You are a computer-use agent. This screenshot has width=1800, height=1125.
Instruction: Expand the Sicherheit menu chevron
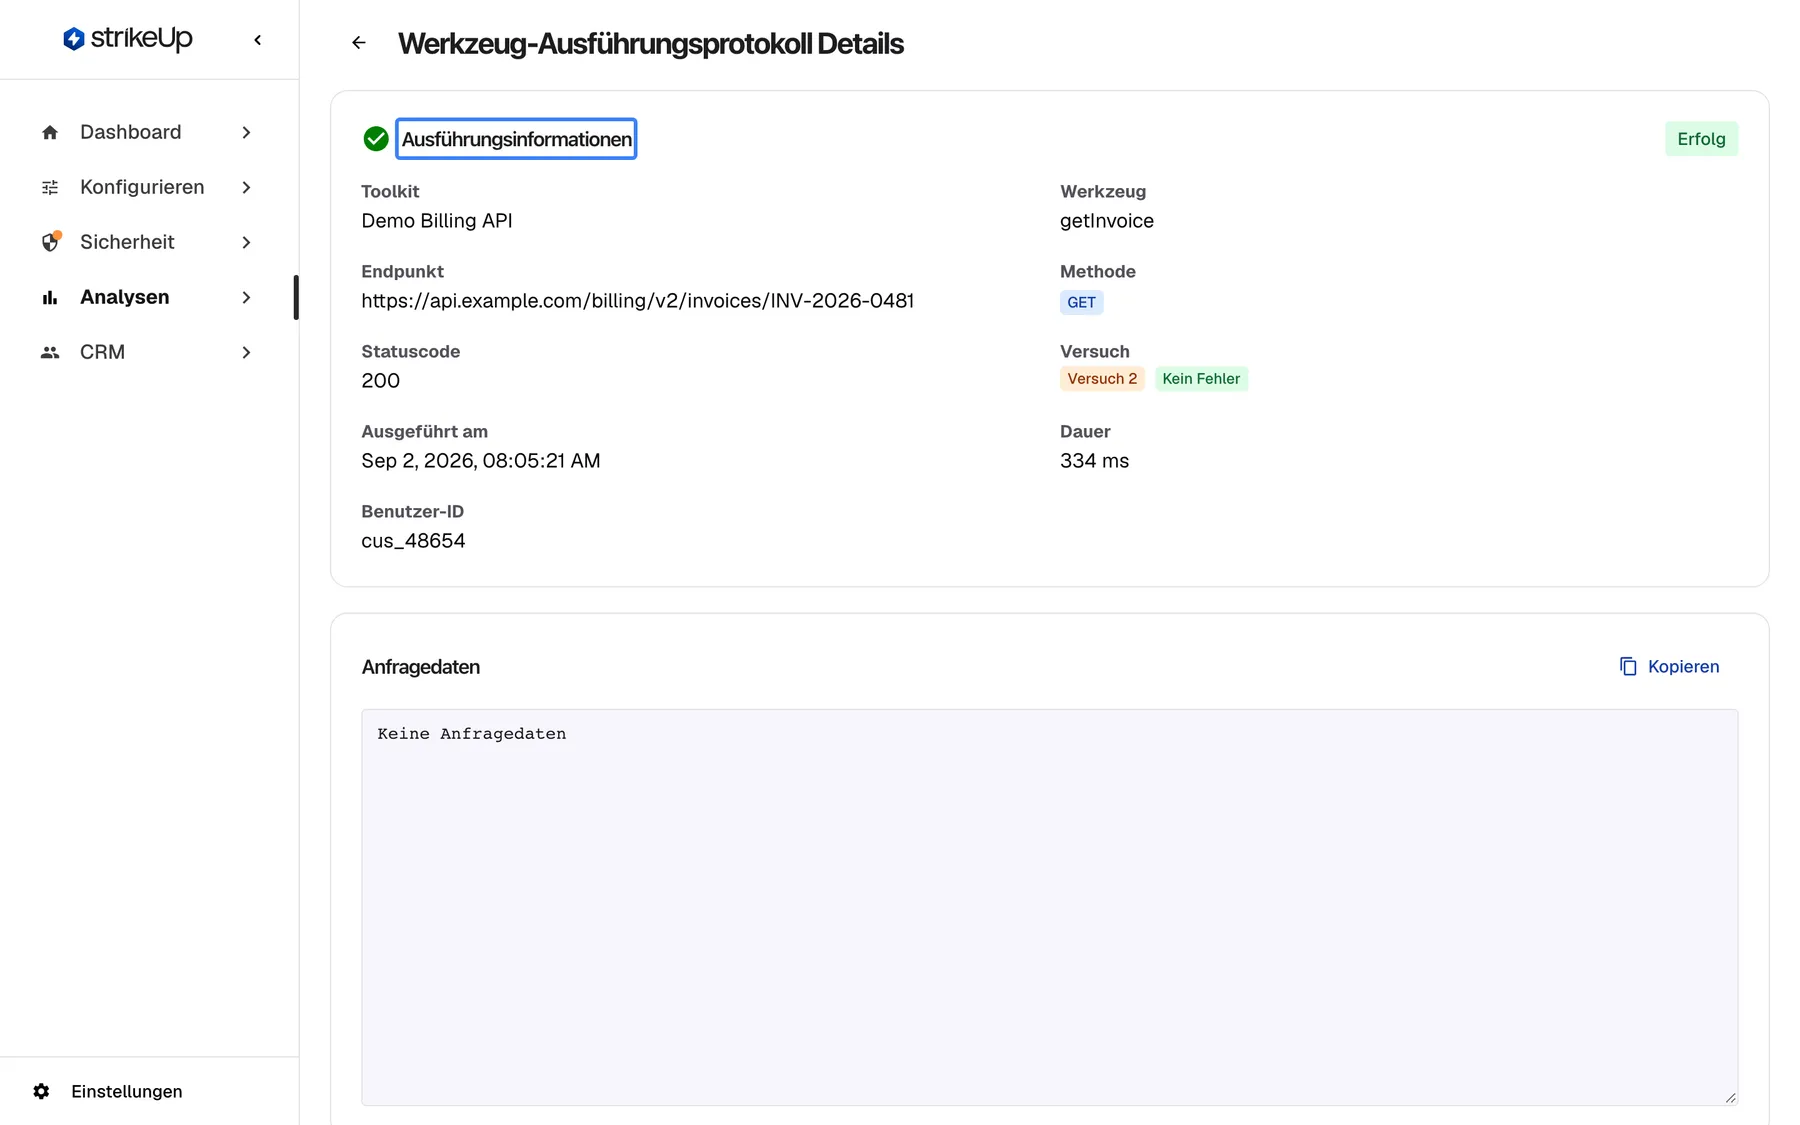pos(246,243)
